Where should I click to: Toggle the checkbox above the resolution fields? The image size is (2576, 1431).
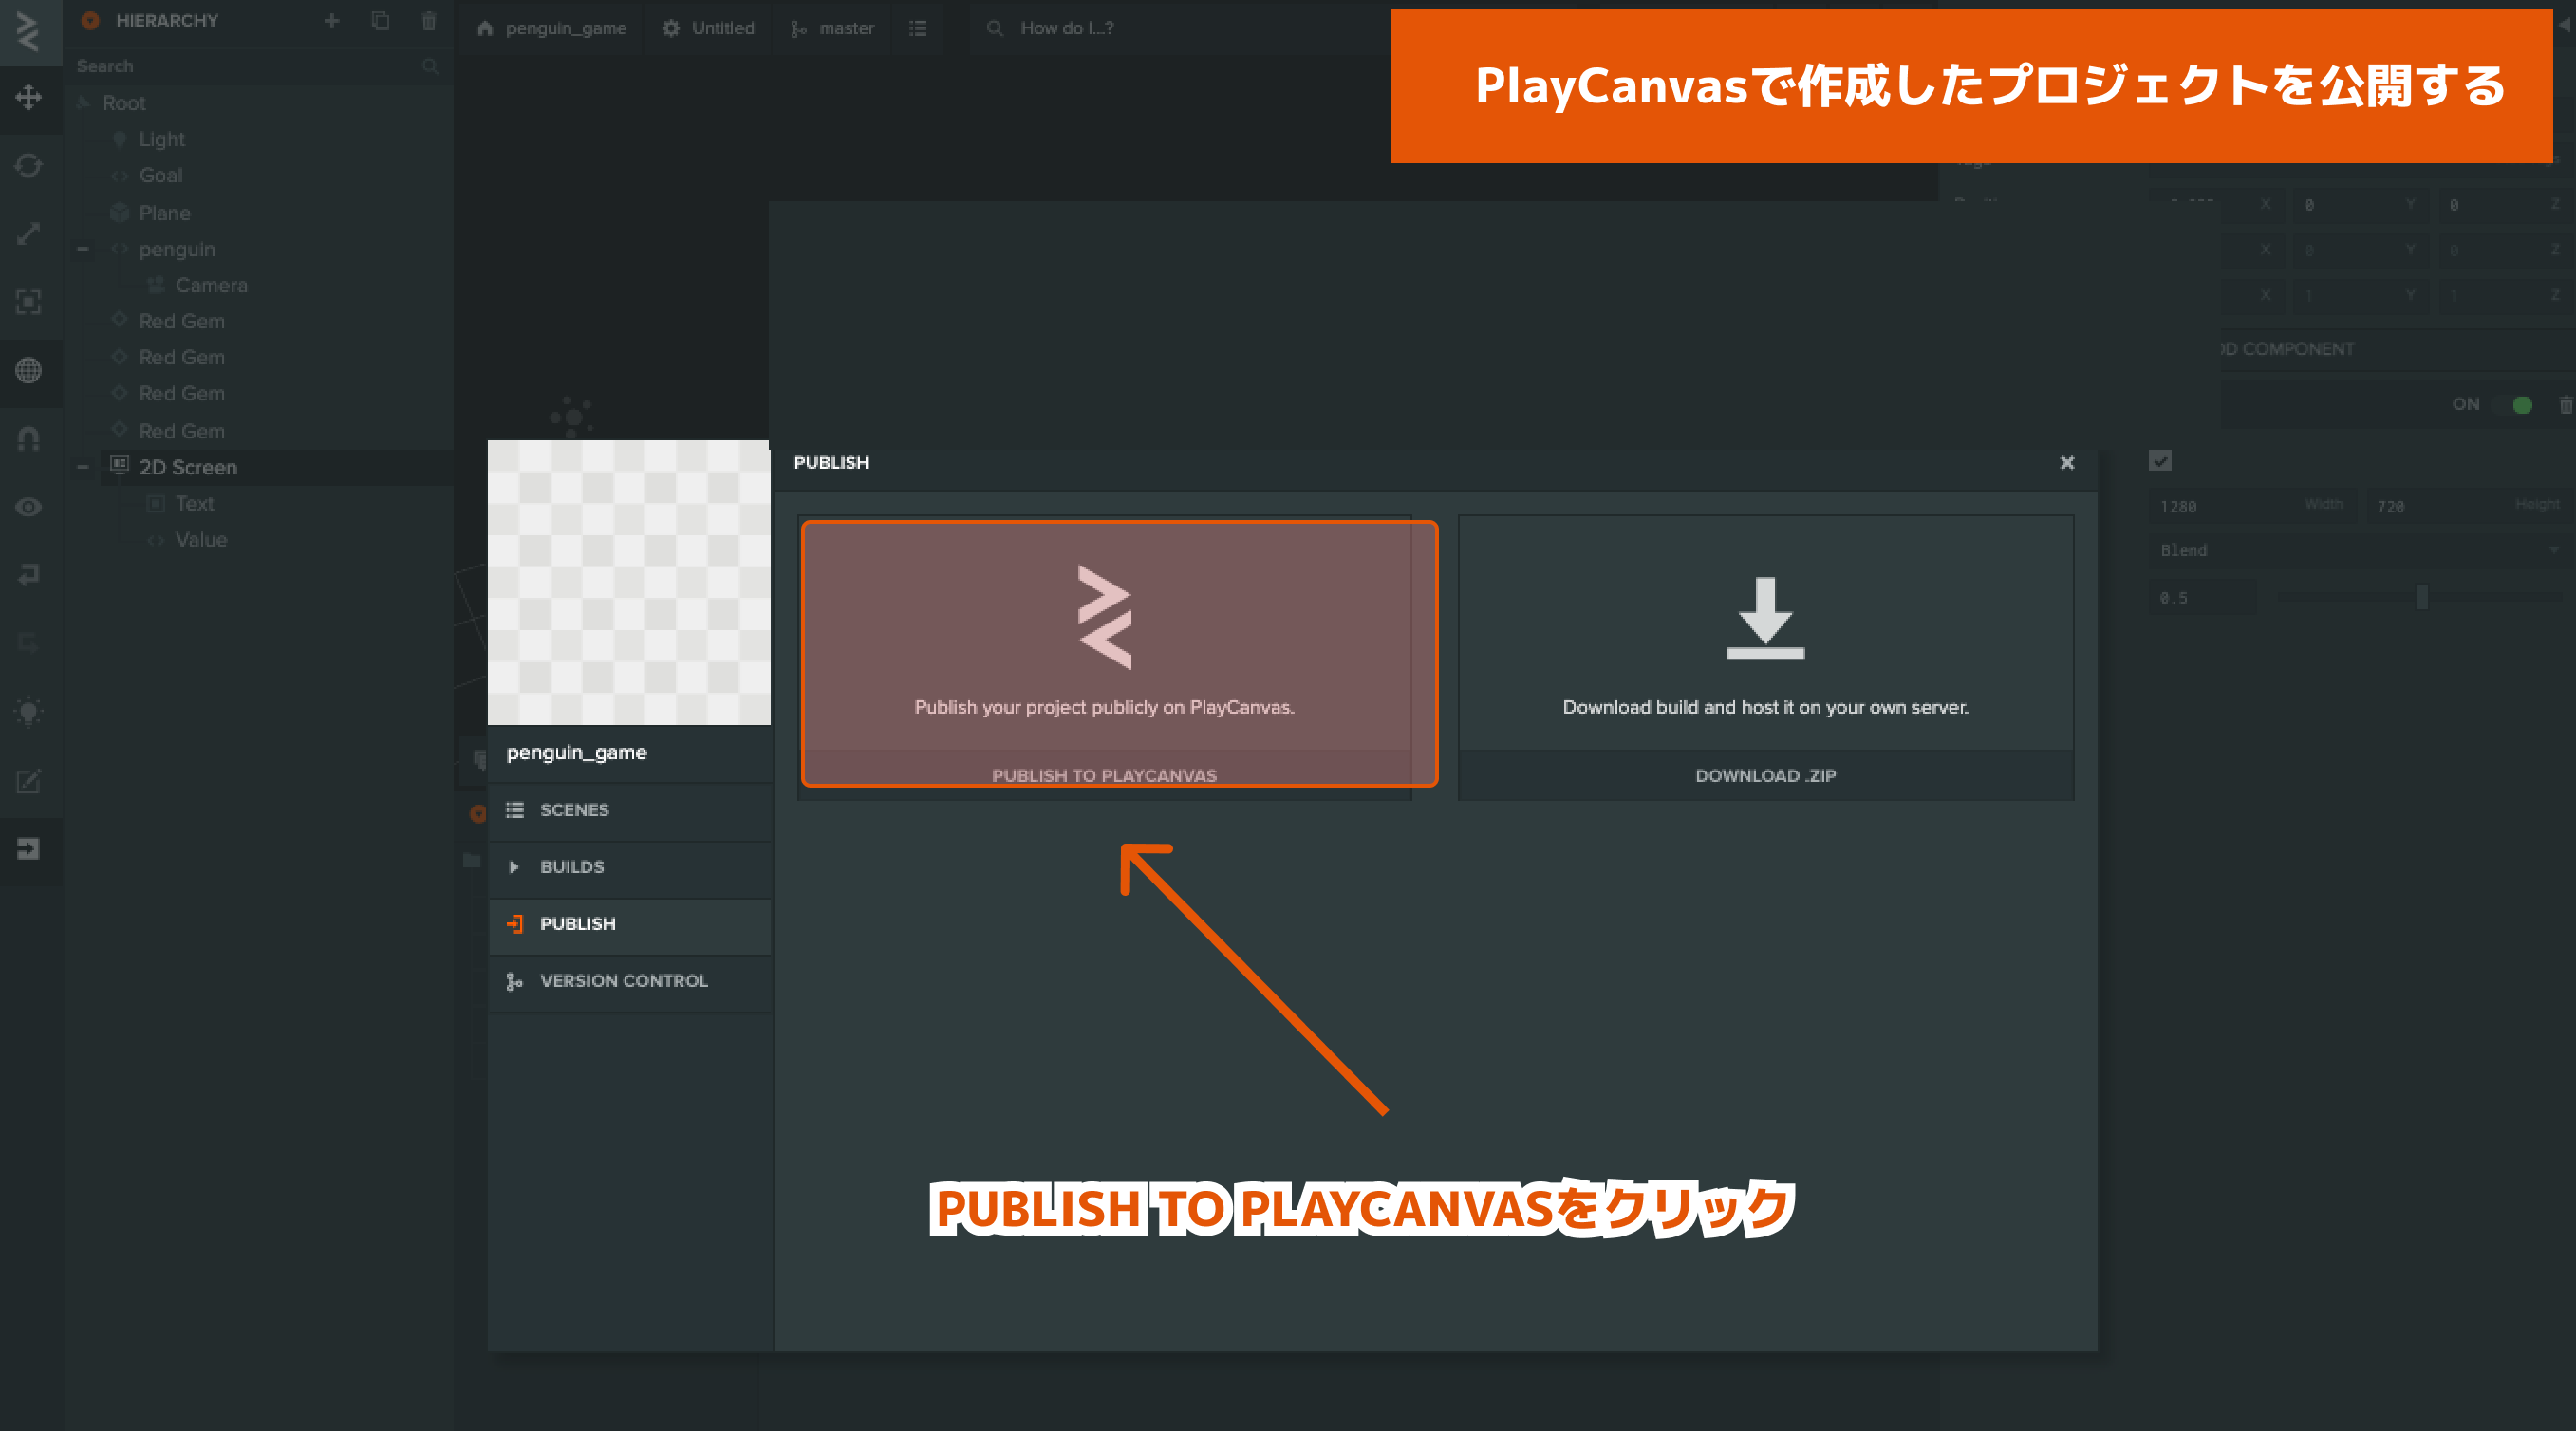click(x=2160, y=460)
